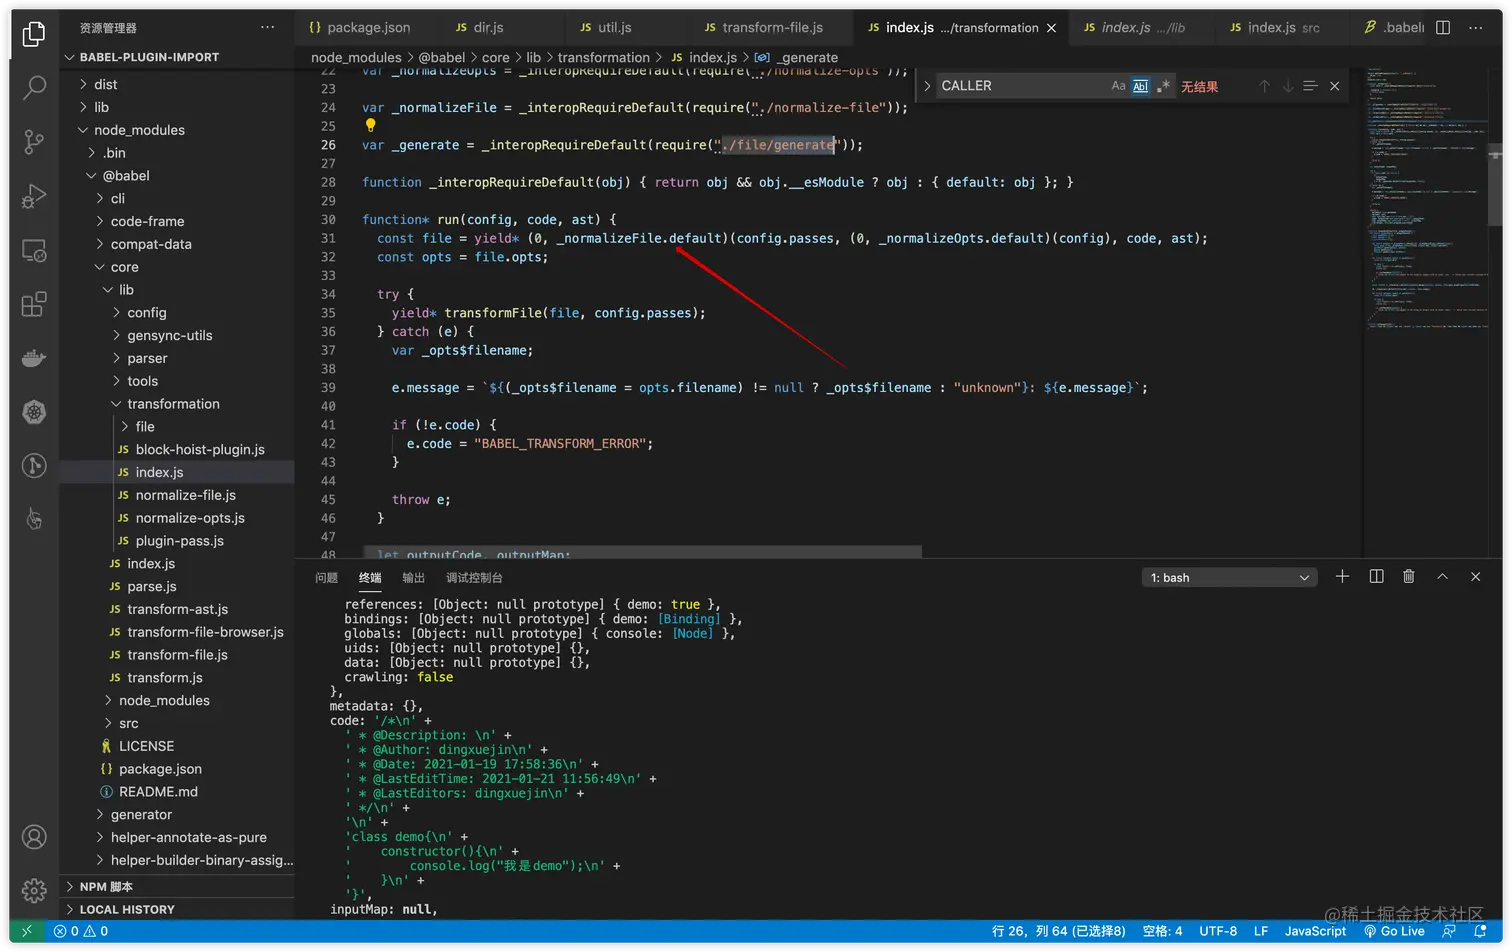This screenshot has height=952, width=1512.
Task: Change the end of line sequence LF
Action: (1261, 931)
